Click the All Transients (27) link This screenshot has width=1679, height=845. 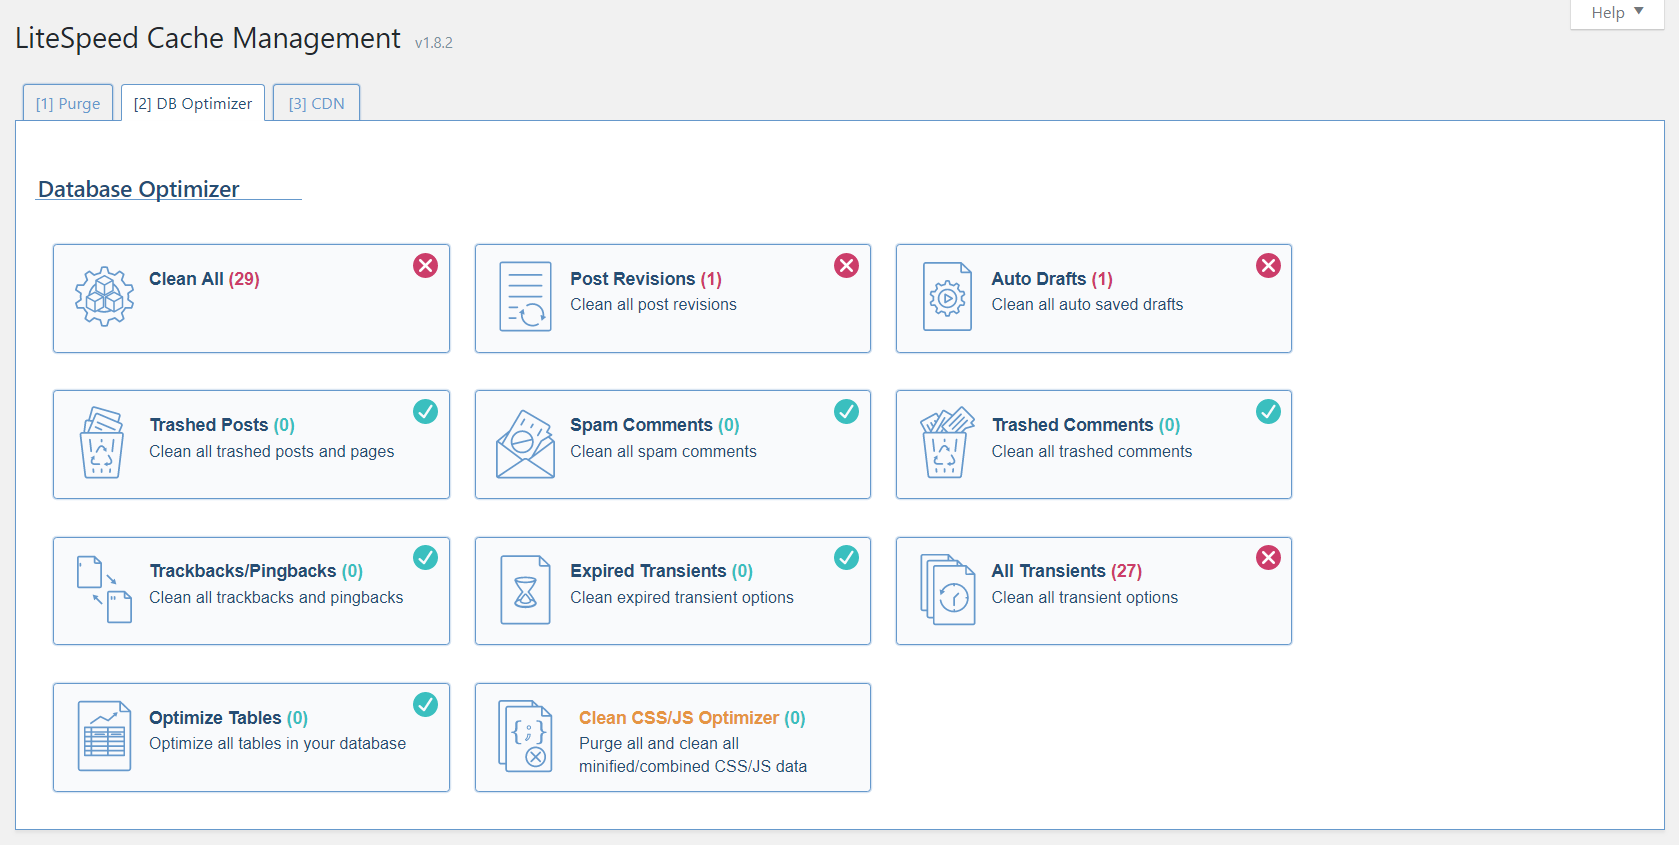point(1067,571)
